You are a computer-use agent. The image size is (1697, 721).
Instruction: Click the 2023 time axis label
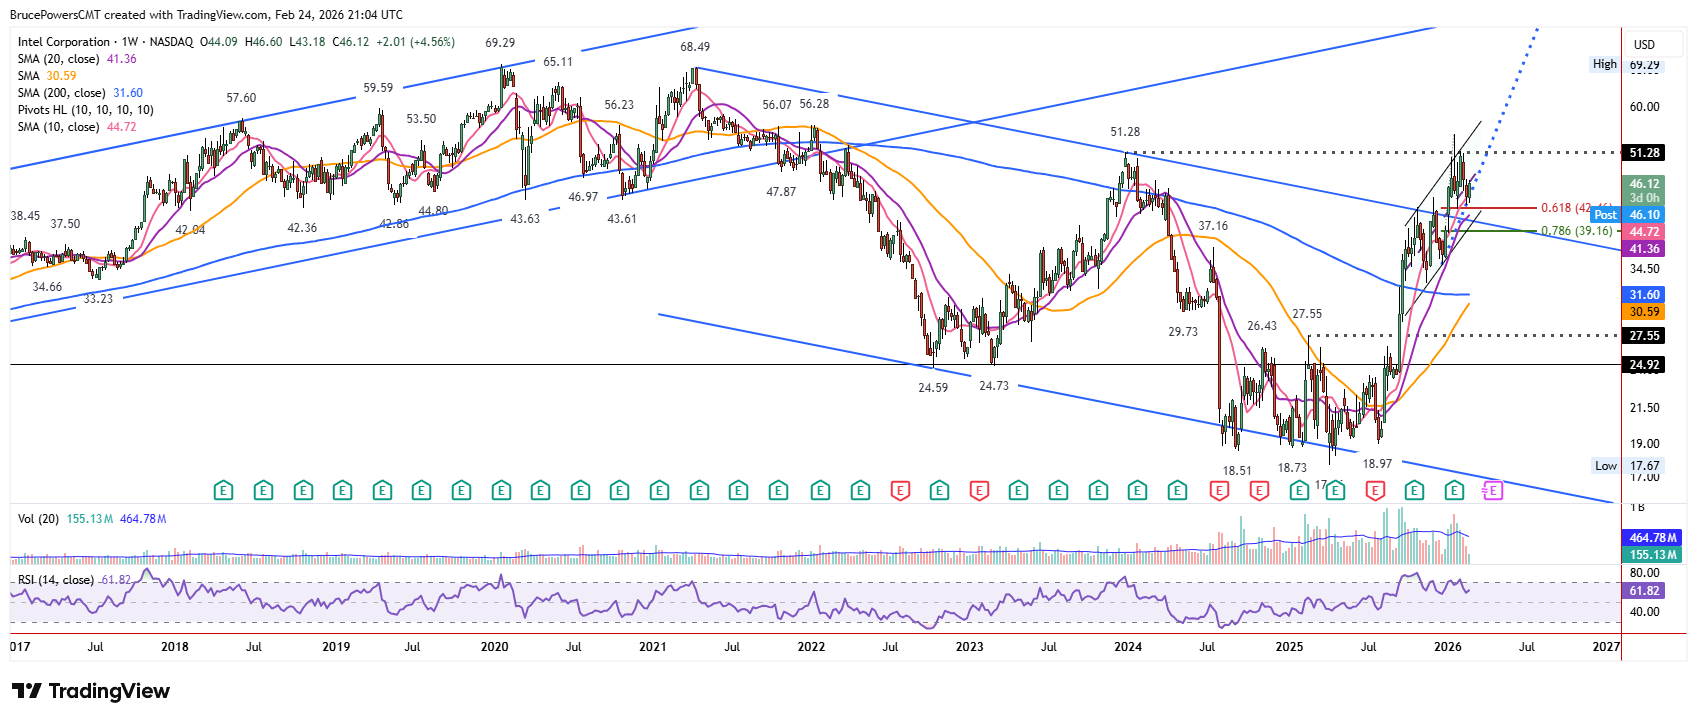969,647
